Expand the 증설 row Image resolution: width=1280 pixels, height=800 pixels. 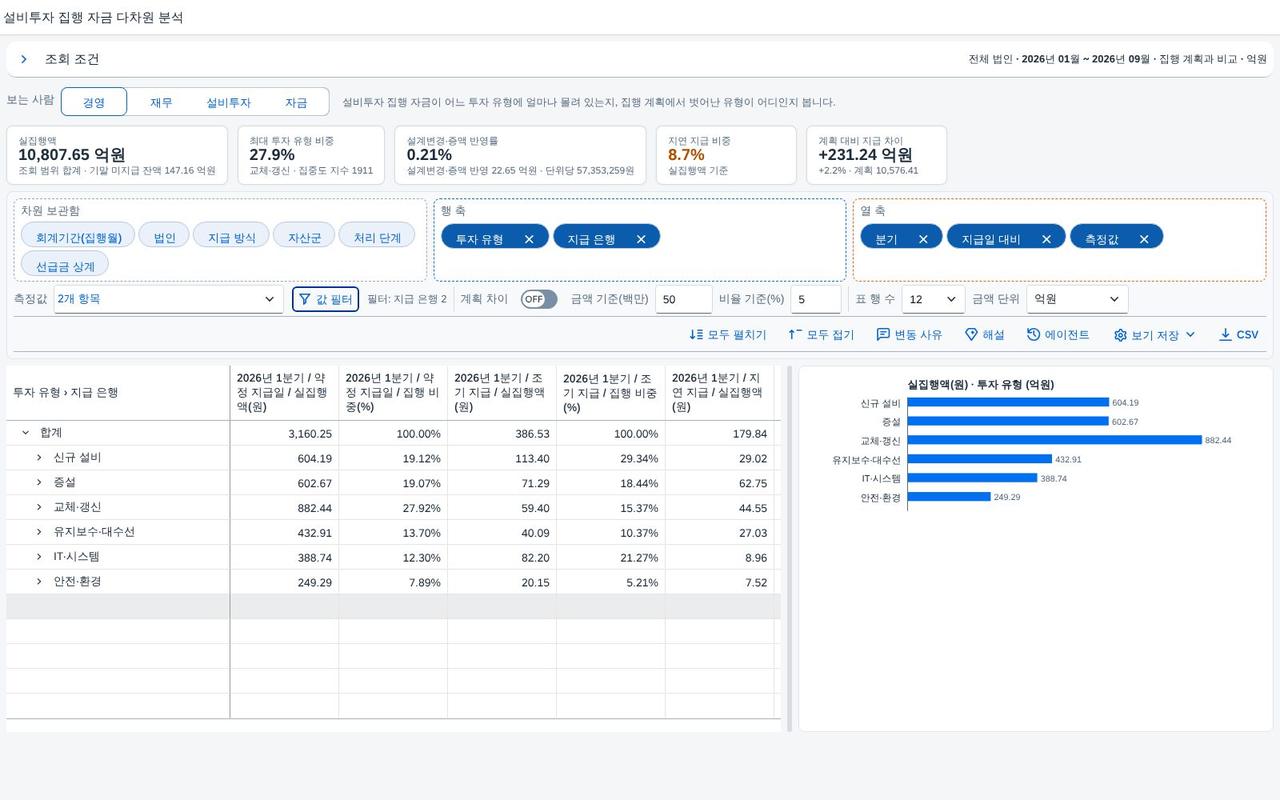click(39, 482)
